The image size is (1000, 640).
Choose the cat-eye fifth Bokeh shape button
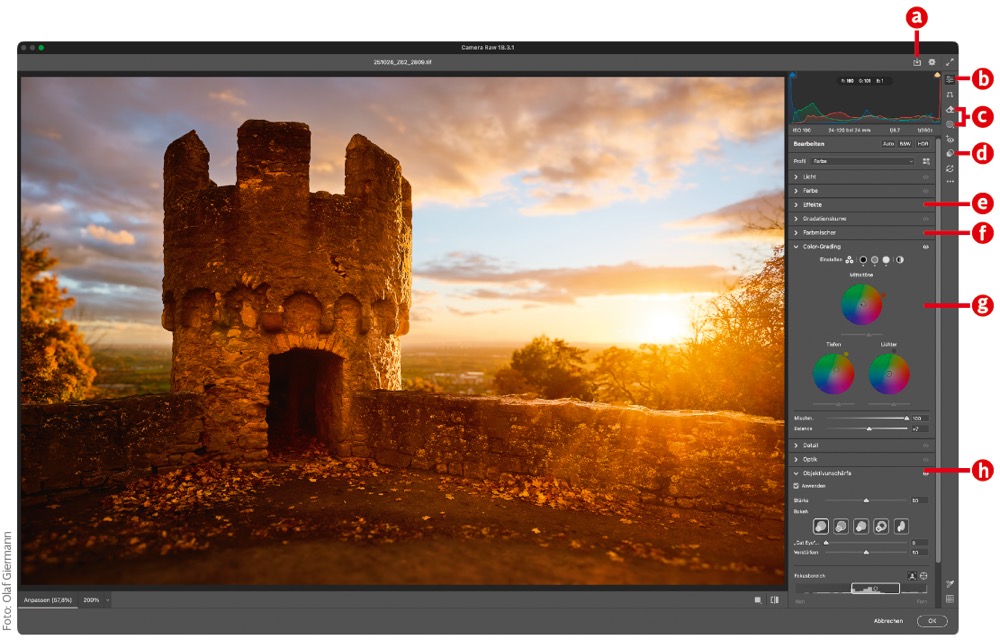click(x=901, y=527)
